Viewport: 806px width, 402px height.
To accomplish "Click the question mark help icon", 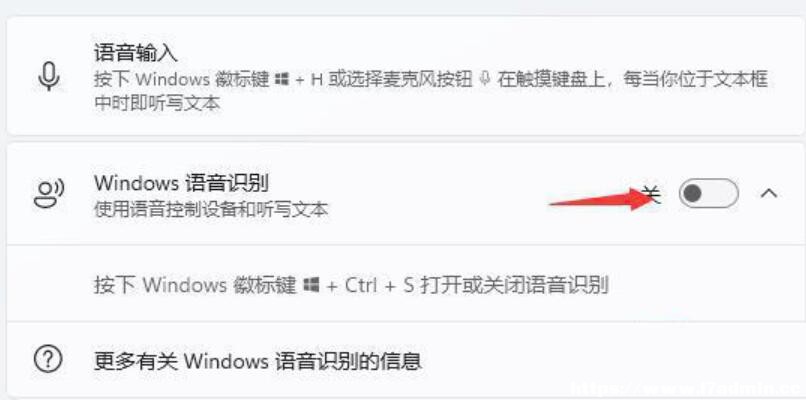I will click(48, 359).
